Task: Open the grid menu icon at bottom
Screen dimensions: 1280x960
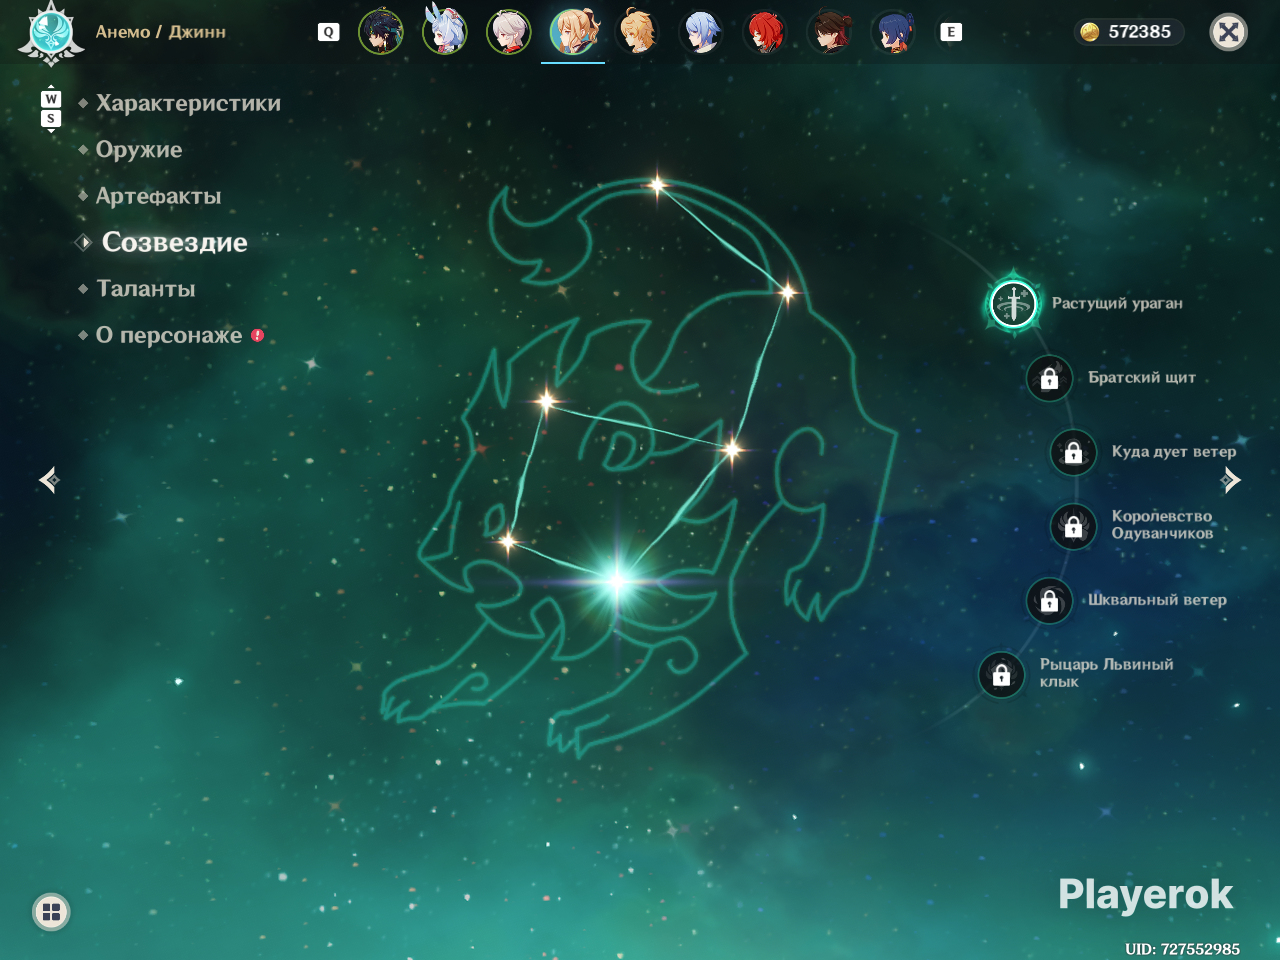Action: (x=51, y=911)
